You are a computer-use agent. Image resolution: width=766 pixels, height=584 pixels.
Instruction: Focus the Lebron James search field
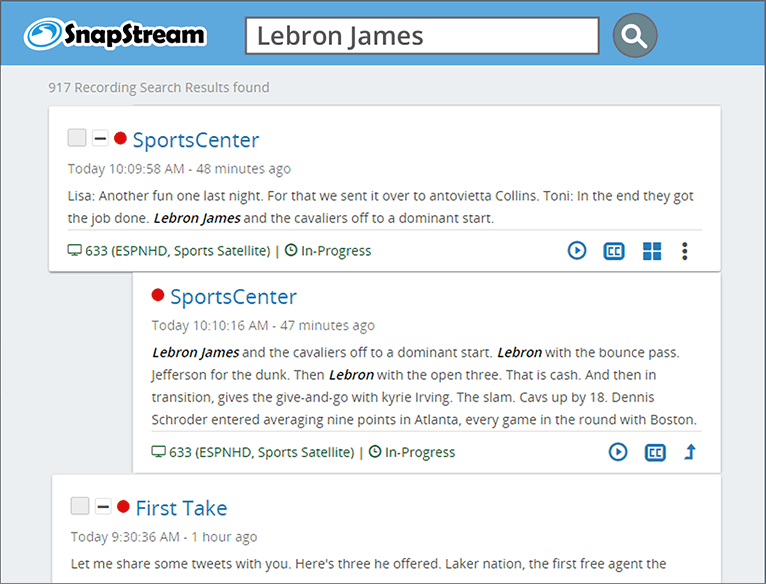[422, 36]
